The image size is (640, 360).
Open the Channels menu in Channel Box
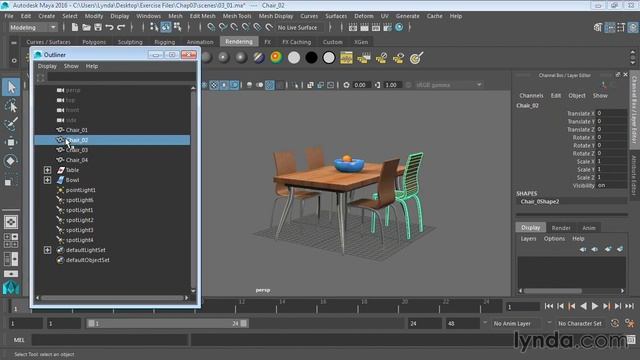click(x=531, y=96)
